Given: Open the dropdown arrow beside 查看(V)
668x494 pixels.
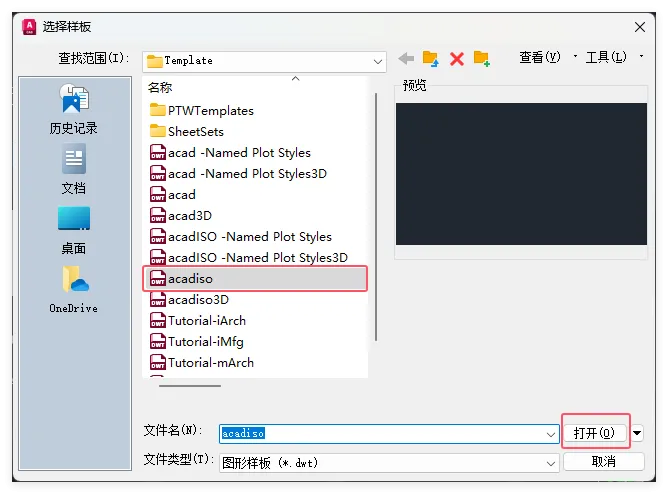Looking at the screenshot, I should (x=576, y=56).
